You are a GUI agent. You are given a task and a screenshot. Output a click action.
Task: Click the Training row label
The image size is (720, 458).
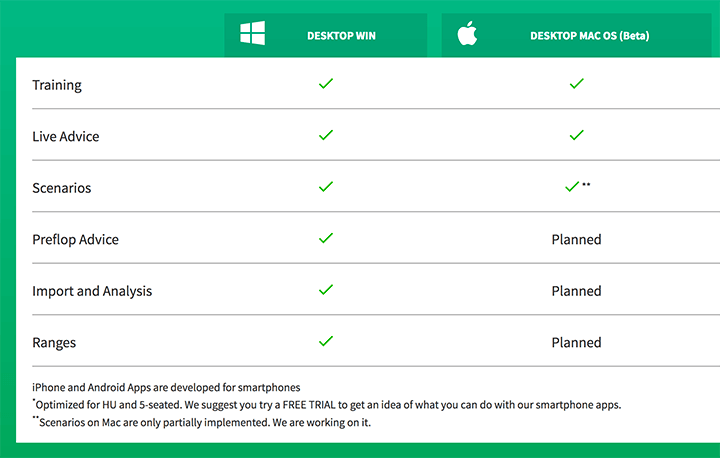57,85
